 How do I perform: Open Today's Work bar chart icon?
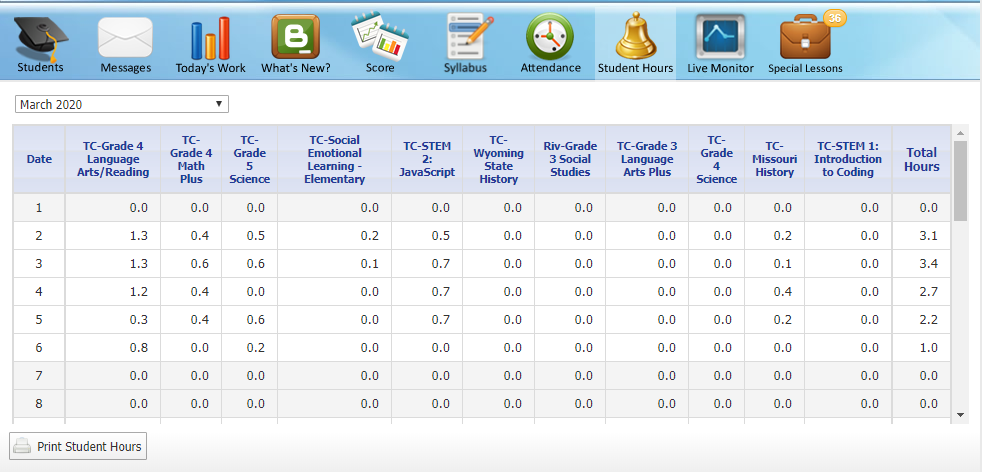[x=210, y=38]
